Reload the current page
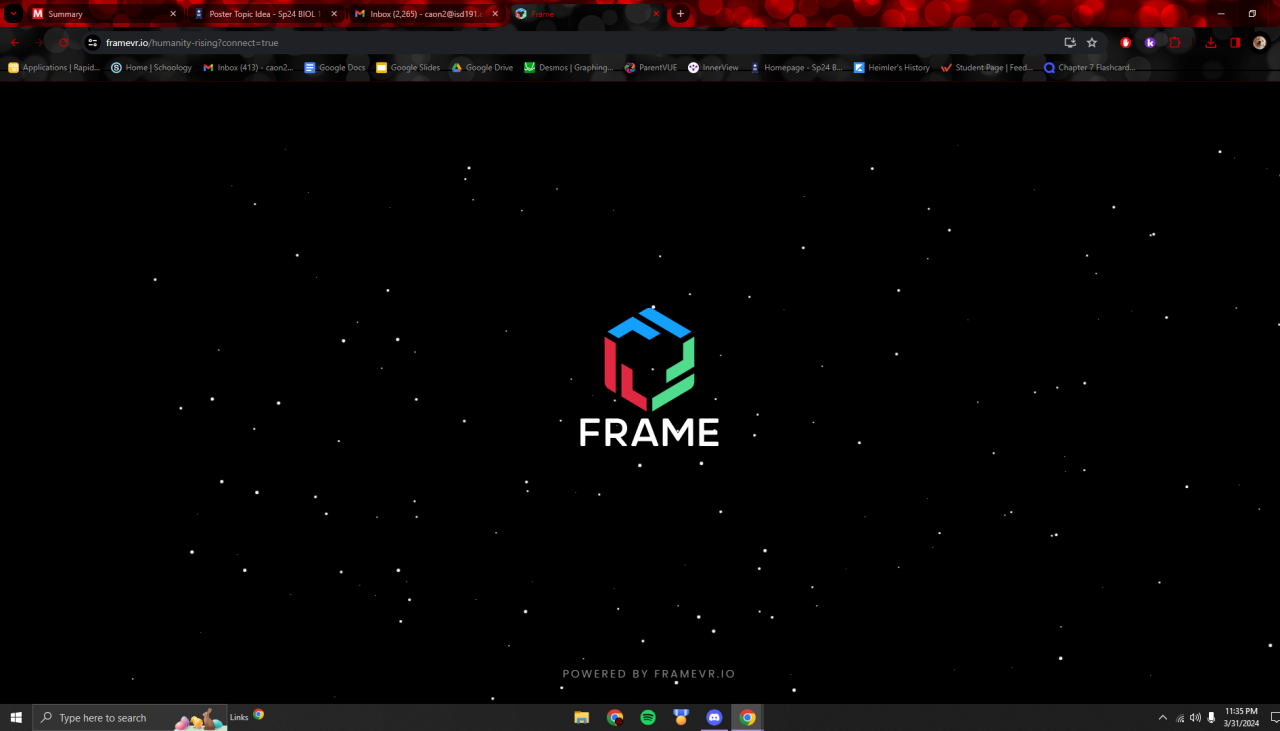1280x731 pixels. tap(64, 43)
